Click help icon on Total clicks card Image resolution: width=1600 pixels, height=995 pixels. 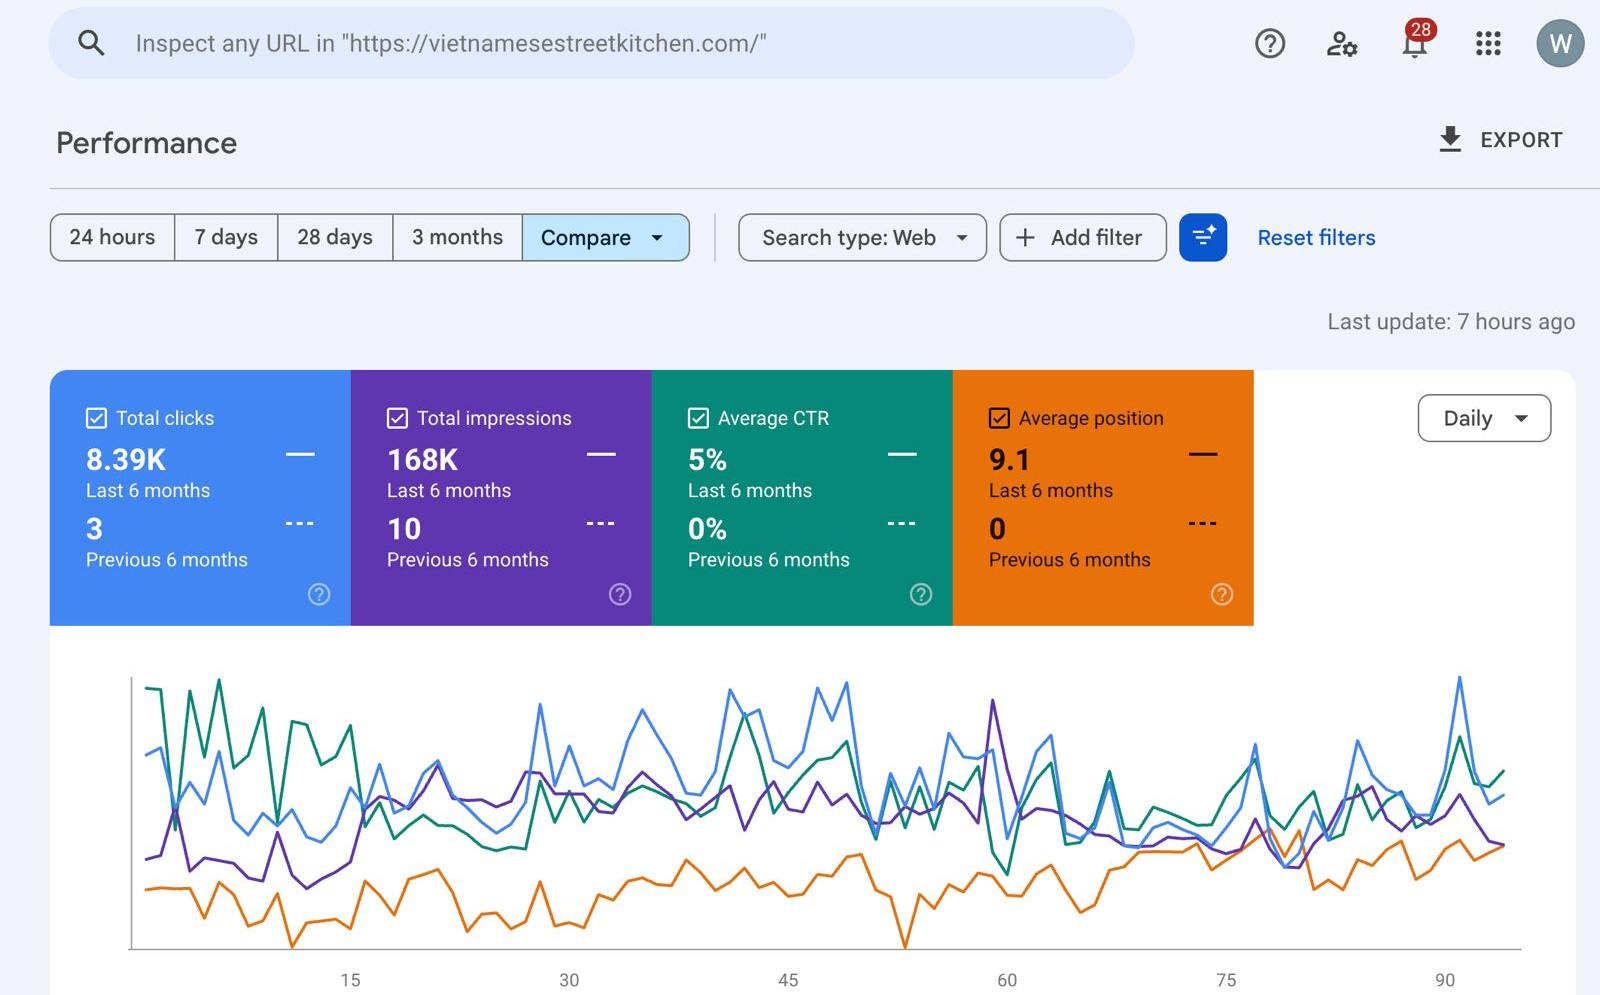[x=319, y=595]
